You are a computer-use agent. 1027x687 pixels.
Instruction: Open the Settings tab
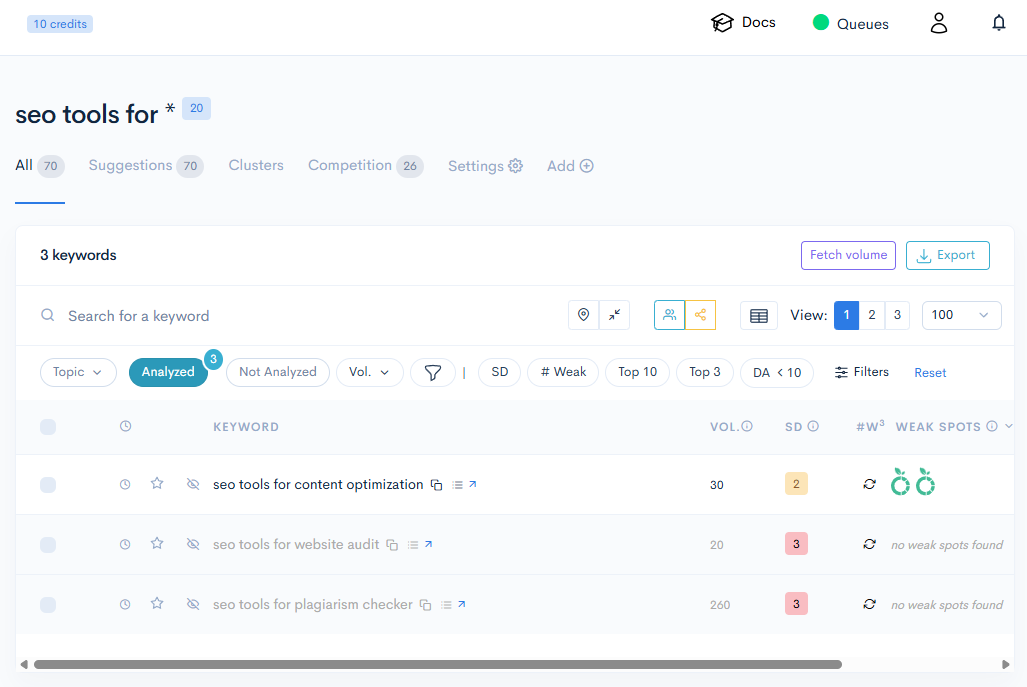point(485,166)
